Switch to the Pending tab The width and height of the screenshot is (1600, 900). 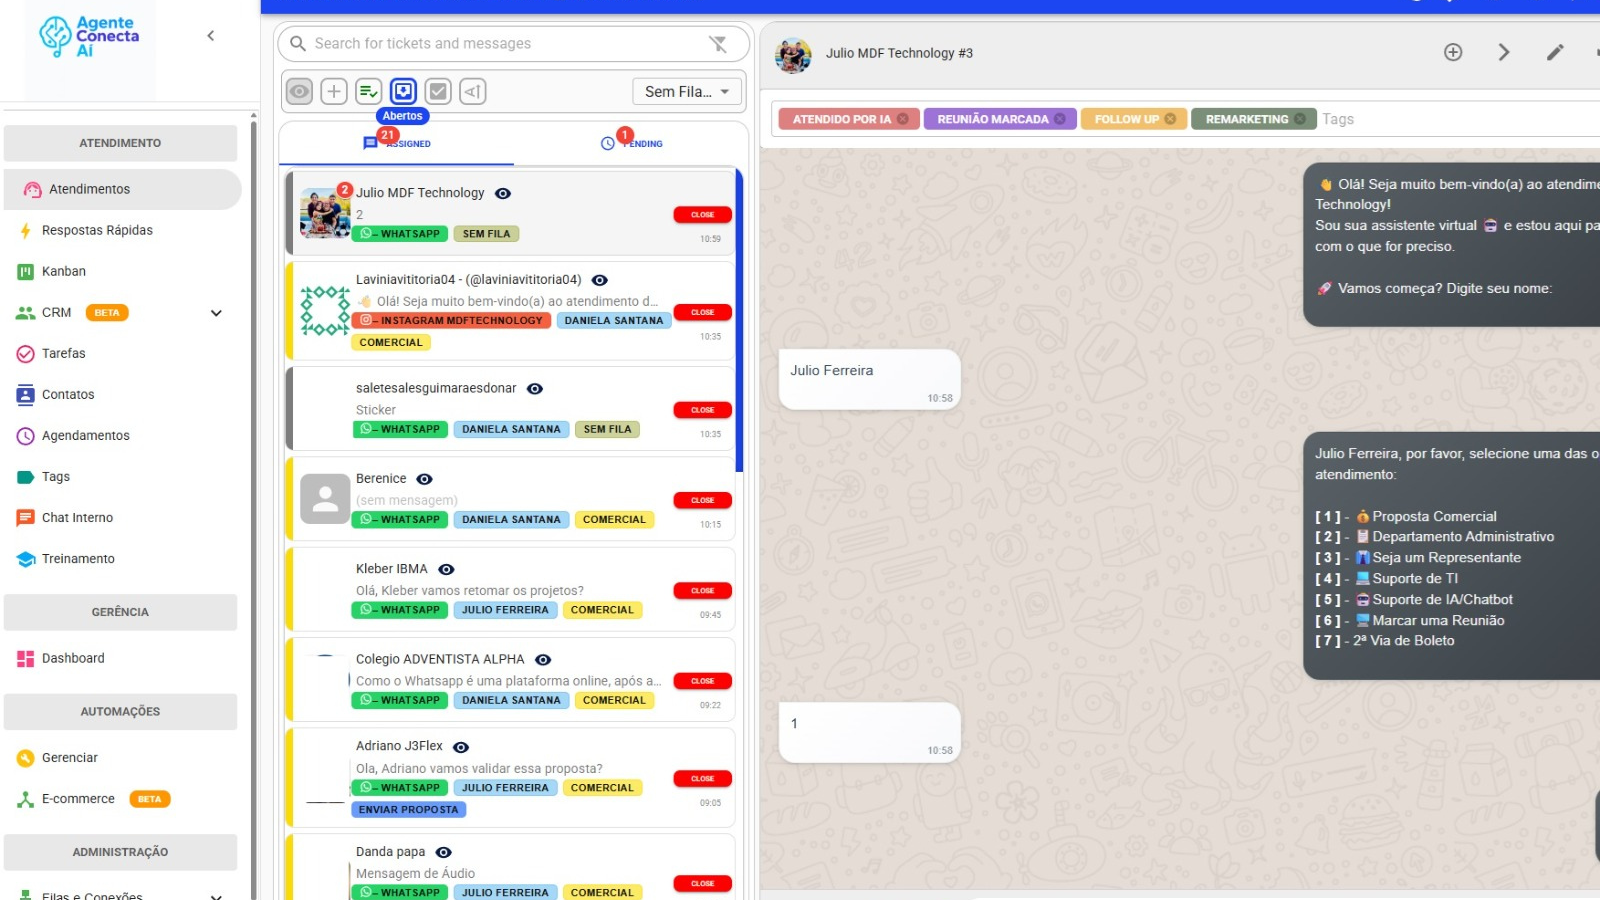click(x=631, y=143)
